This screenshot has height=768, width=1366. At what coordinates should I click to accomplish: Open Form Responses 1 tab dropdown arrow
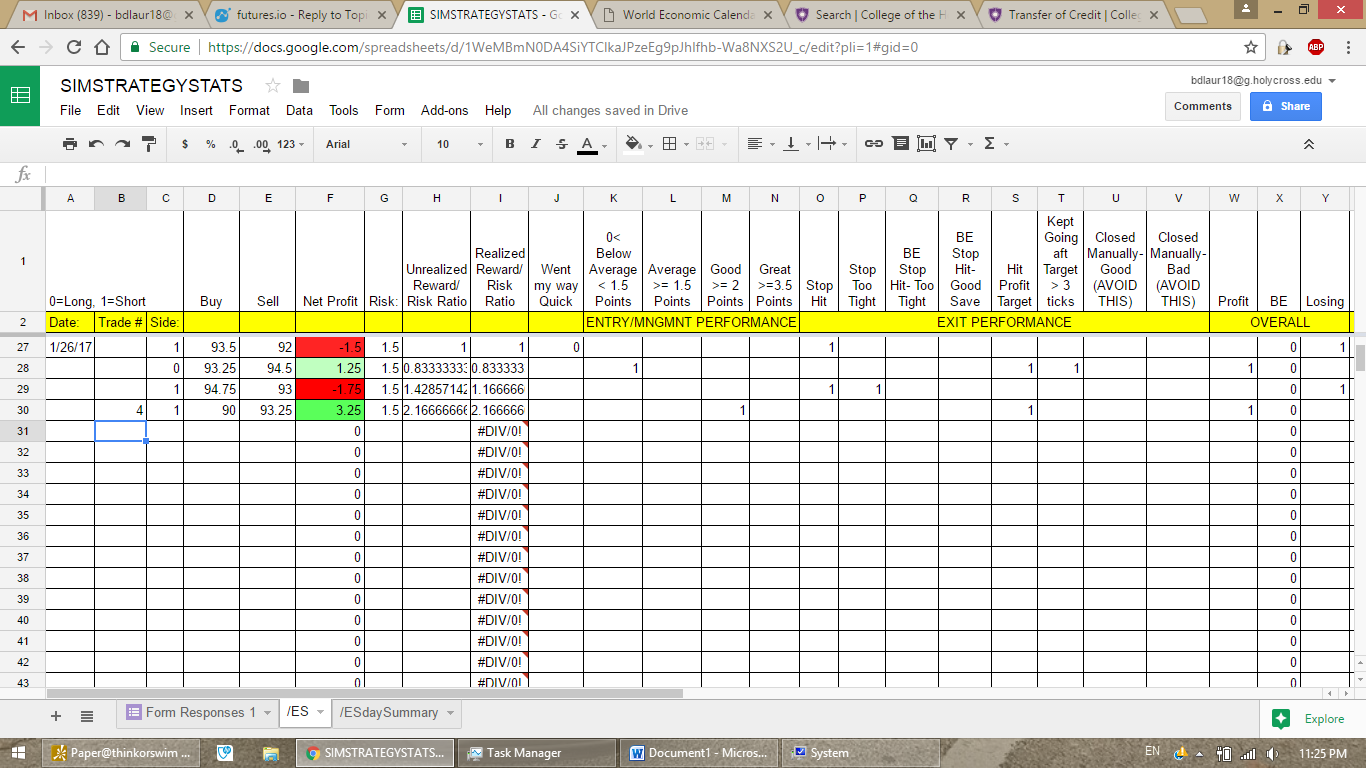(x=266, y=713)
